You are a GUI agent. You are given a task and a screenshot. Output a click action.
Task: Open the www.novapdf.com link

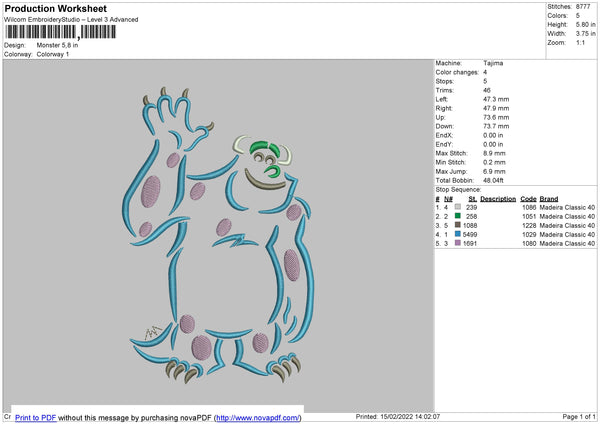258,417
